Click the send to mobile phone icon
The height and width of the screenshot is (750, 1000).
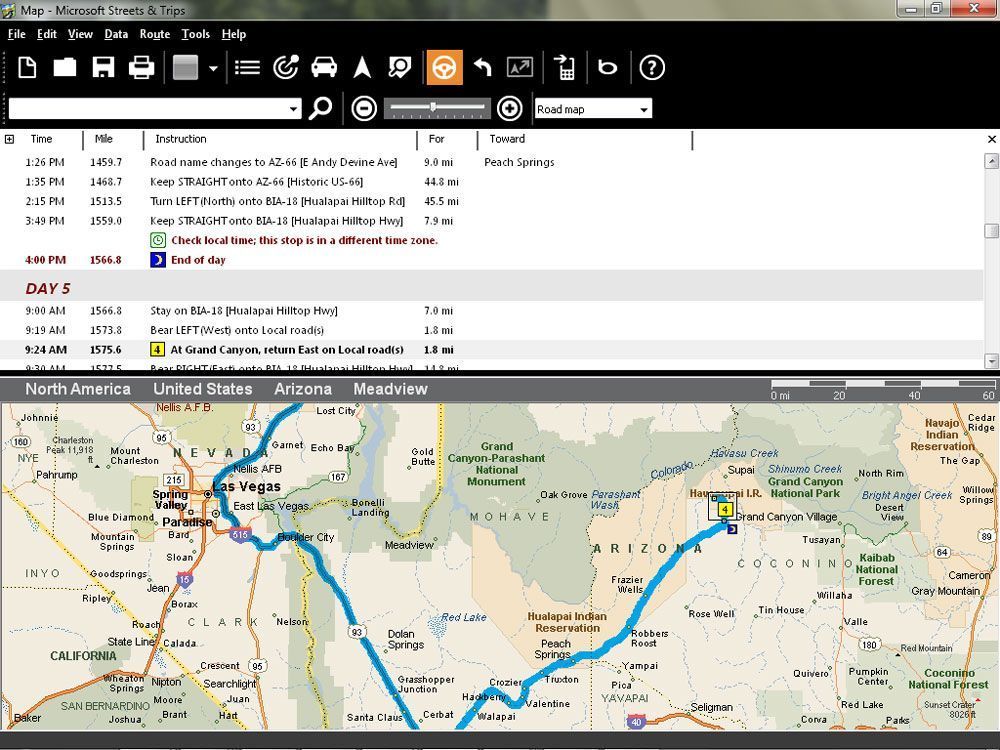pos(566,68)
